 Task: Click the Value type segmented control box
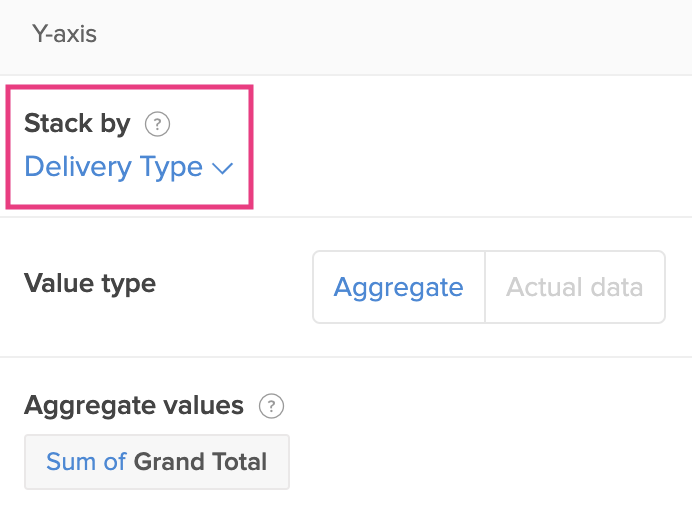coord(489,287)
